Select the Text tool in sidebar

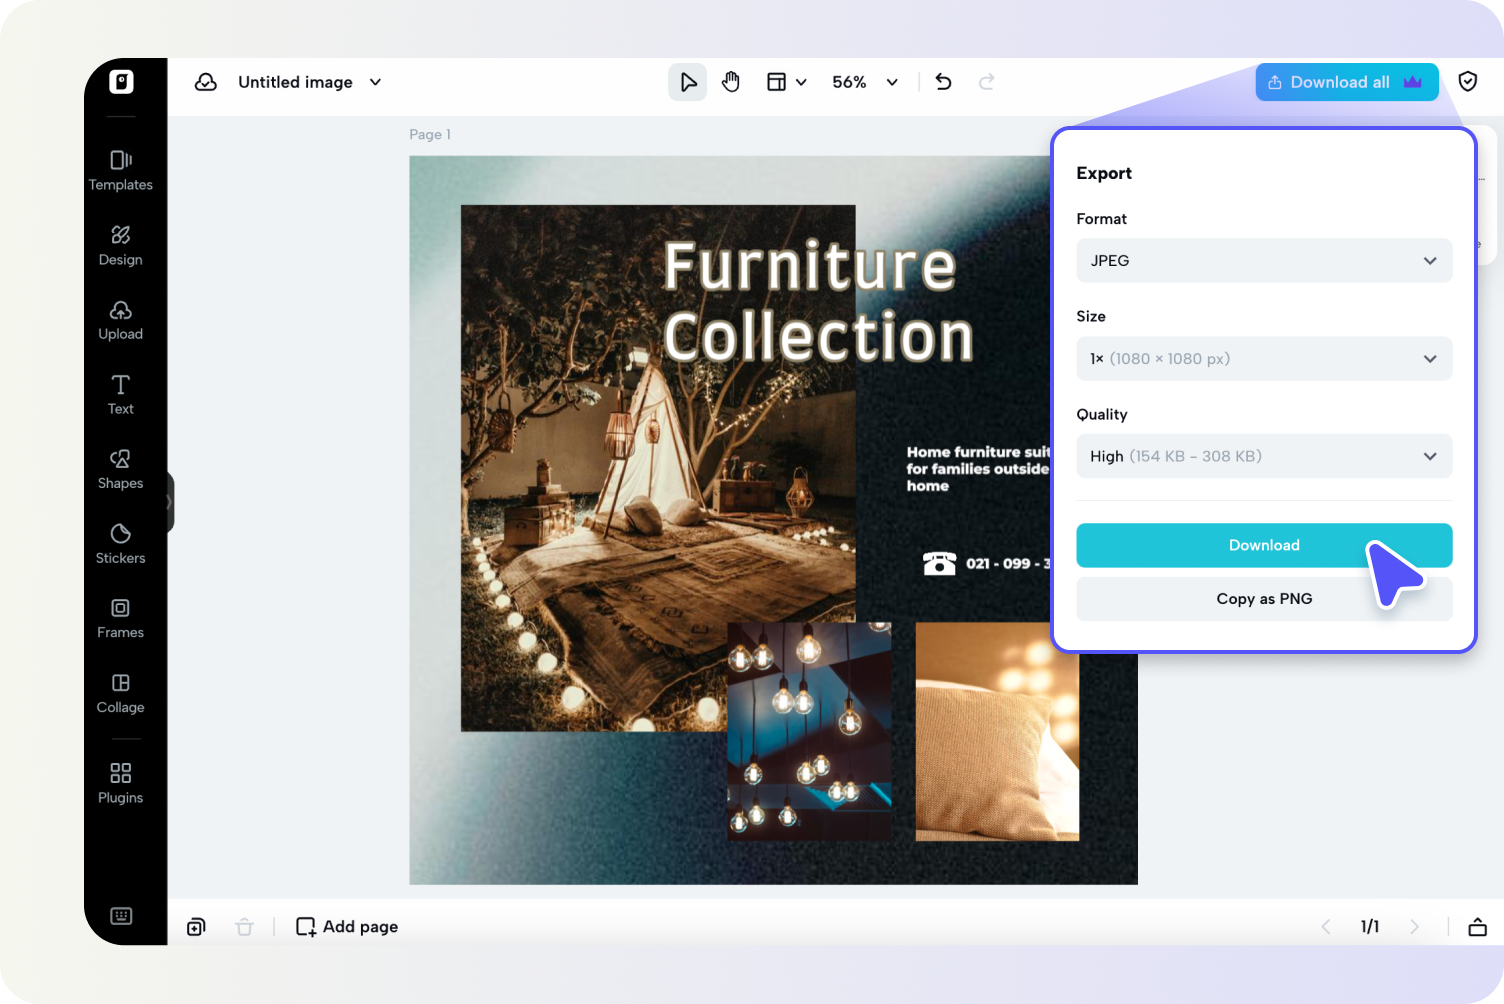coord(120,395)
